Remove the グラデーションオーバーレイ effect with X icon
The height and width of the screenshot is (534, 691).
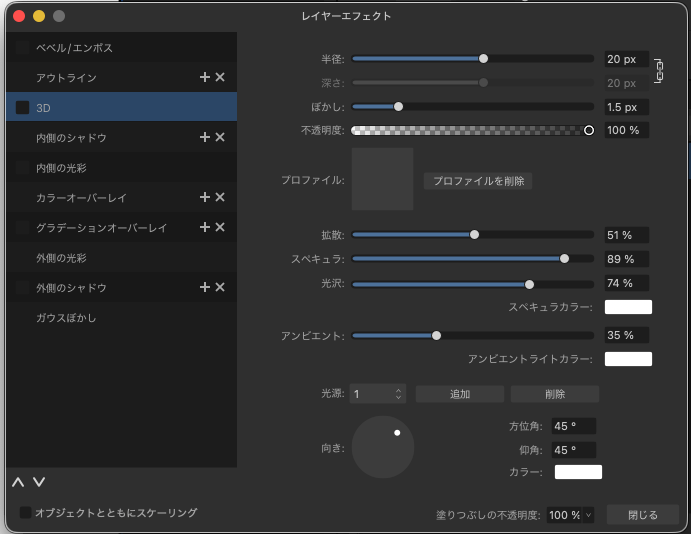(x=220, y=227)
